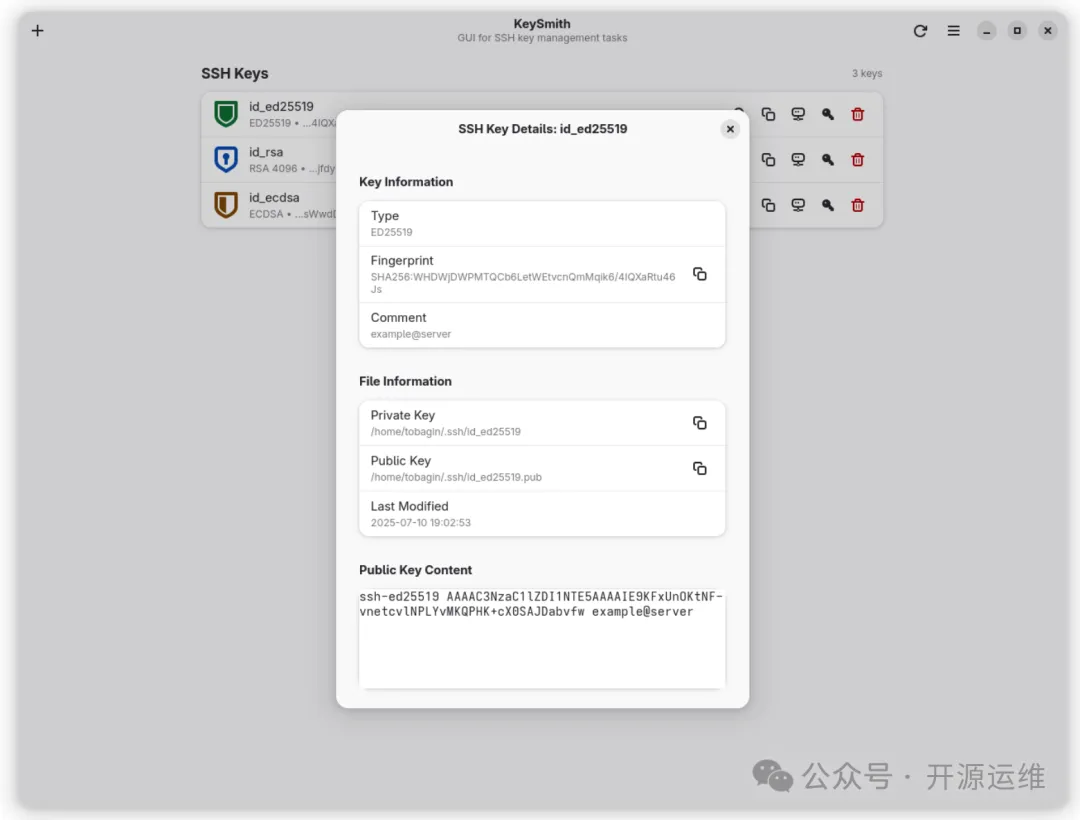Copy the Public Key file path

coord(700,468)
